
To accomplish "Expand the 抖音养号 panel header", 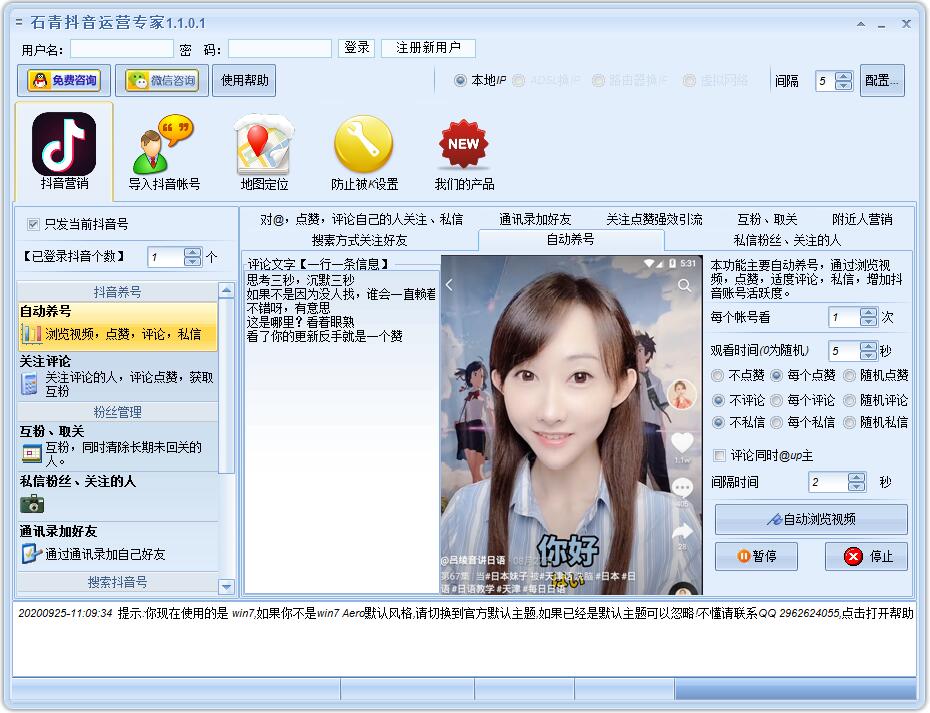I will click(118, 290).
